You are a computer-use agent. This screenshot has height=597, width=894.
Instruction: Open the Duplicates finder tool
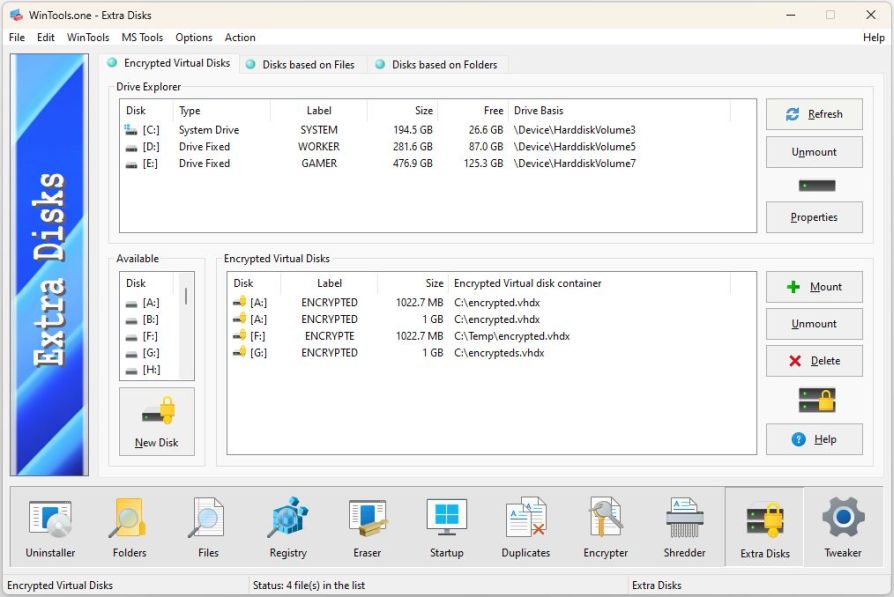(526, 526)
